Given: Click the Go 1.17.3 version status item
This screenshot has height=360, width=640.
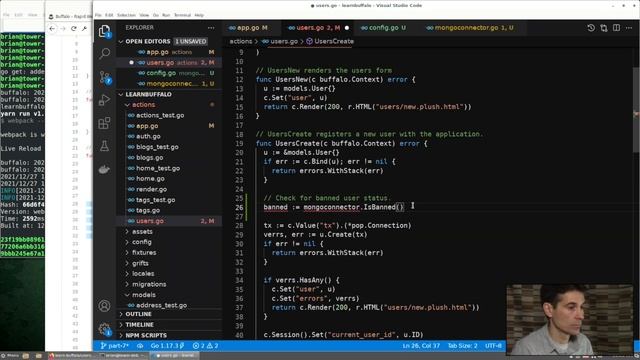Looking at the screenshot, I should pos(167,346).
